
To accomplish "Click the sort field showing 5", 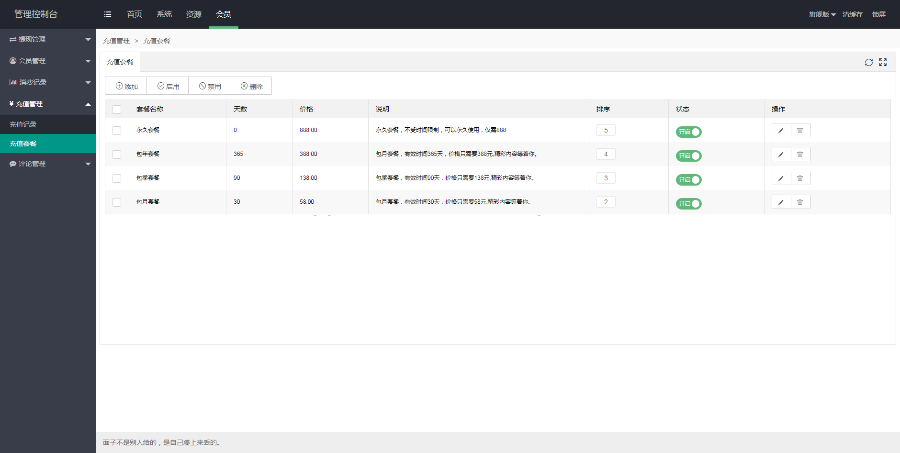I will 606,130.
